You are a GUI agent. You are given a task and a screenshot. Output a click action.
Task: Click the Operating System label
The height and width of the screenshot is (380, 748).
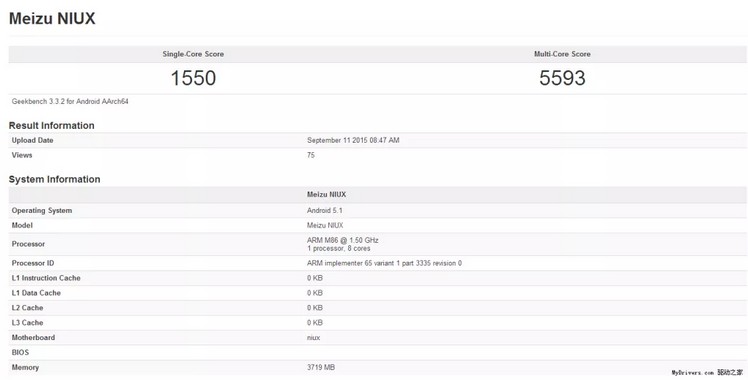tap(42, 210)
